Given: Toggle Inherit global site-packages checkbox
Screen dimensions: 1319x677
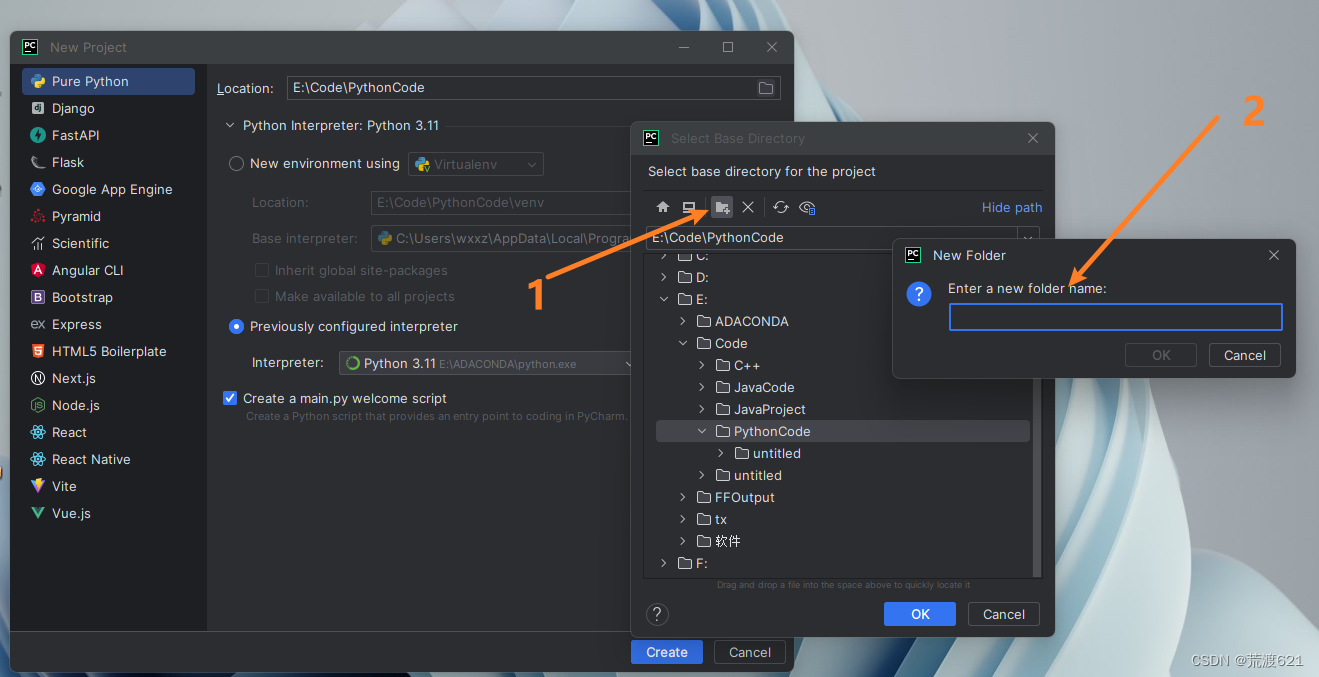Looking at the screenshot, I should 262,270.
